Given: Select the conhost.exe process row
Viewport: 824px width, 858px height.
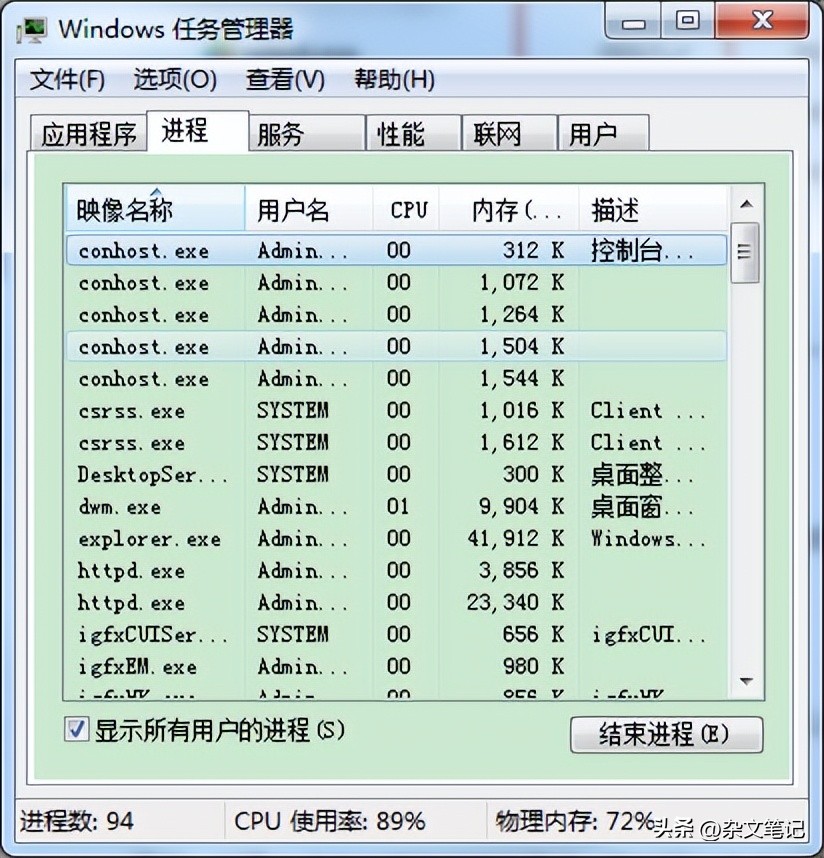Looking at the screenshot, I should click(150, 251).
